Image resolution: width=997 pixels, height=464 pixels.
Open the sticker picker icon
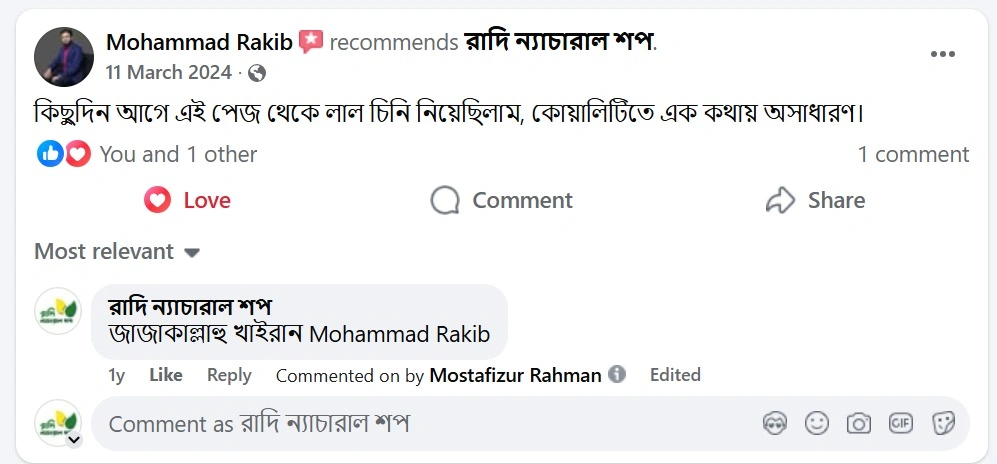pyautogui.click(x=943, y=424)
